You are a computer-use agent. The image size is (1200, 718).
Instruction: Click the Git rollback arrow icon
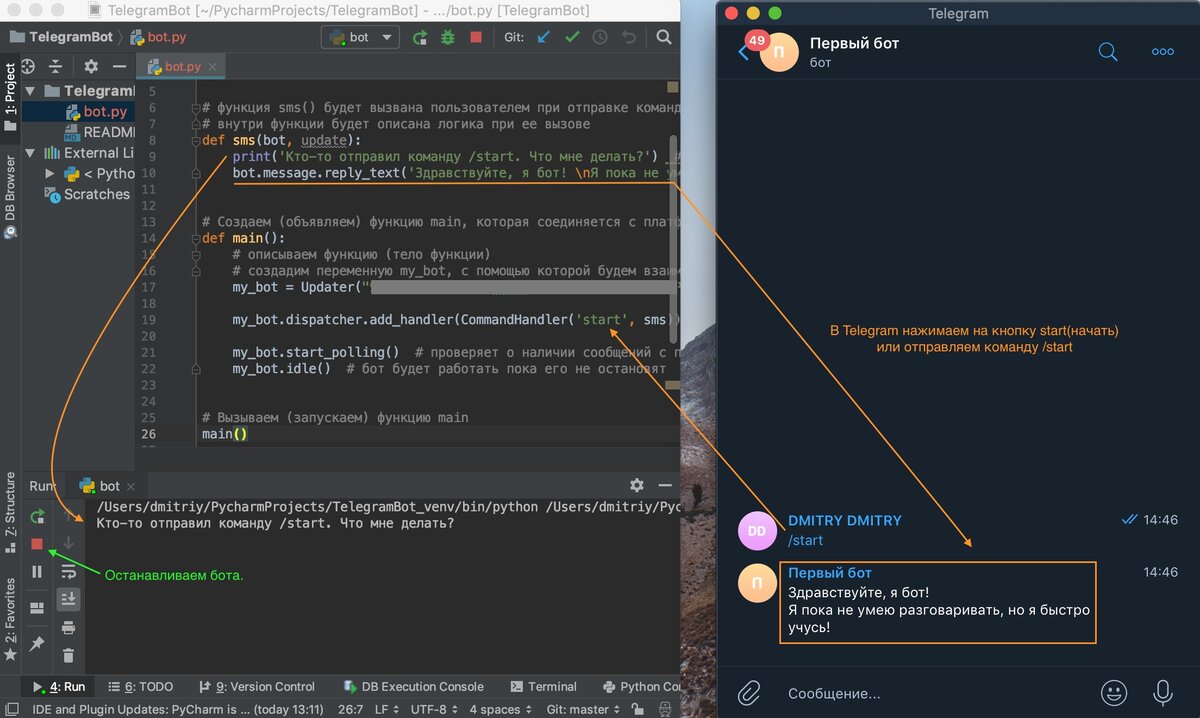(629, 38)
